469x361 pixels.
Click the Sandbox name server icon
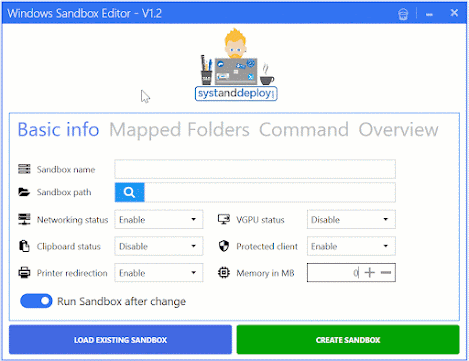(24, 169)
